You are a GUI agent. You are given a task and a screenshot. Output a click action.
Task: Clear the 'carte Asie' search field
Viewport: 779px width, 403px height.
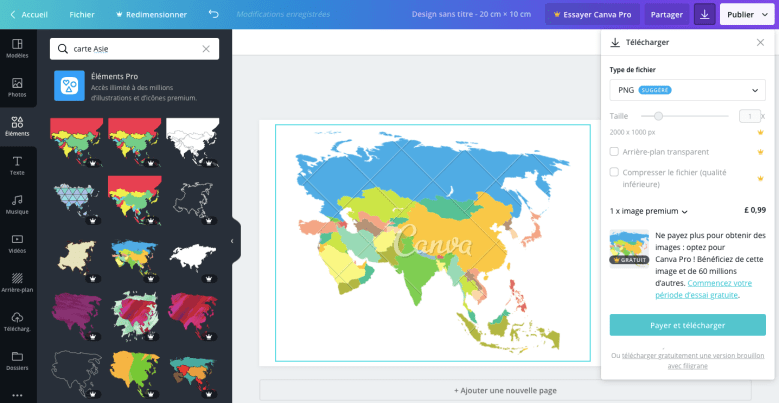[x=206, y=48]
